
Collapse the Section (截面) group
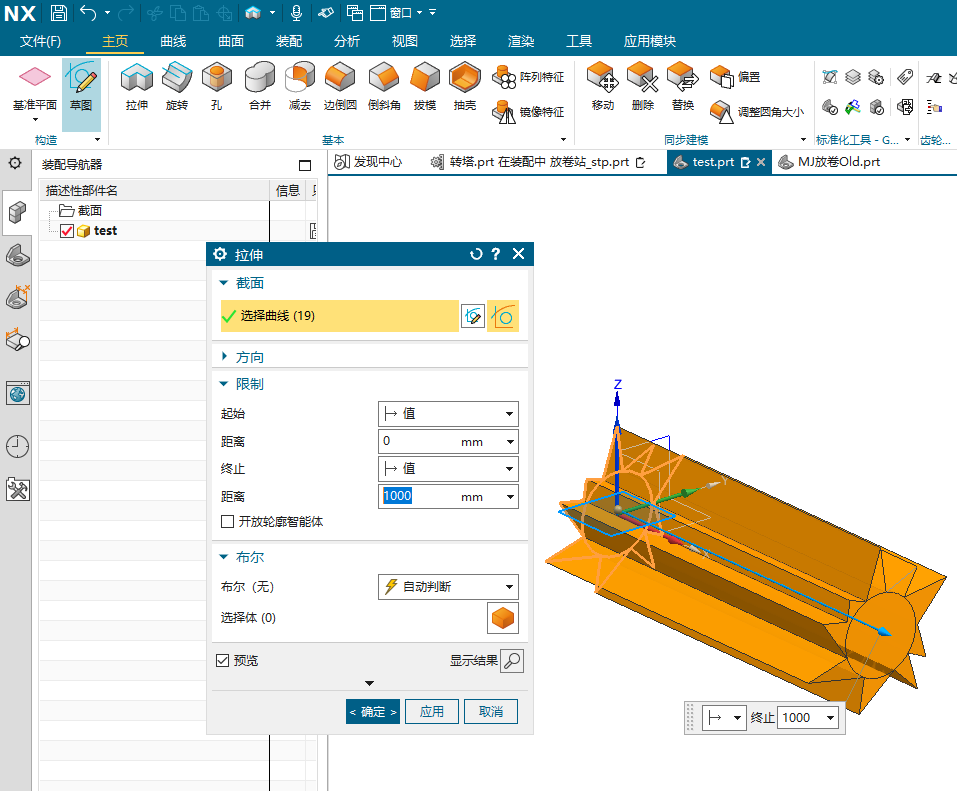click(x=223, y=283)
